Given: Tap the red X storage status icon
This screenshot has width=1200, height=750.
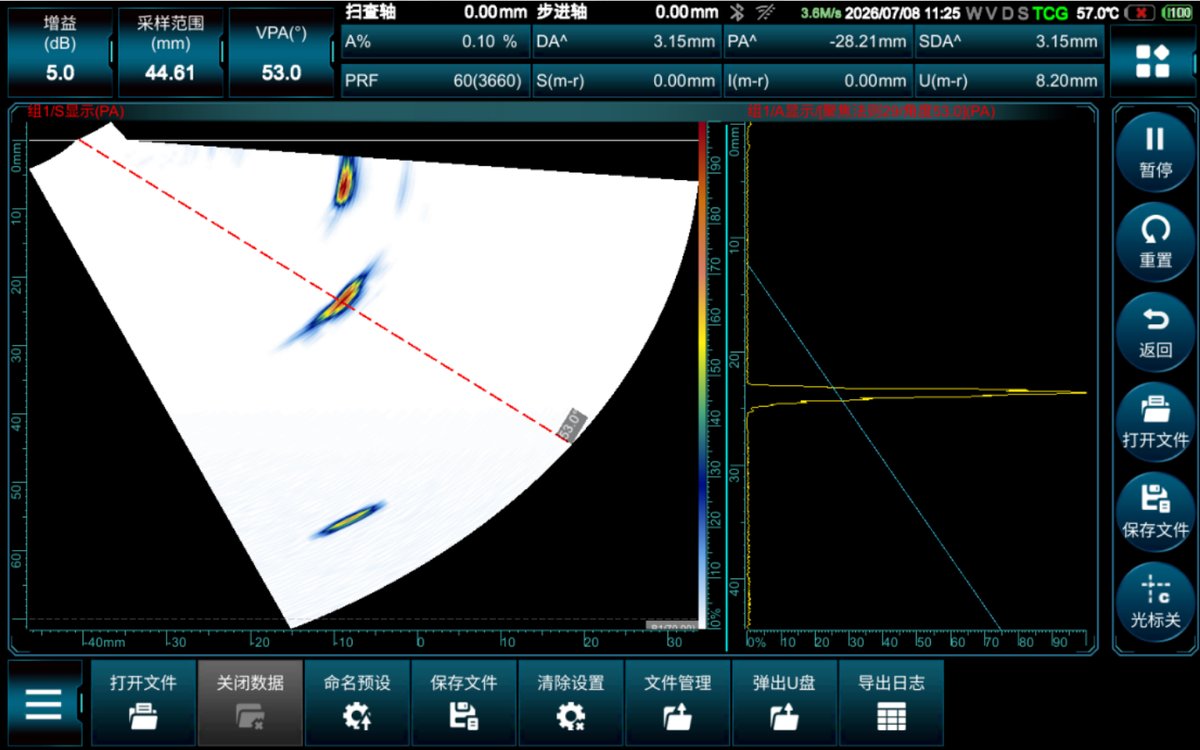Looking at the screenshot, I should click(x=1140, y=13).
